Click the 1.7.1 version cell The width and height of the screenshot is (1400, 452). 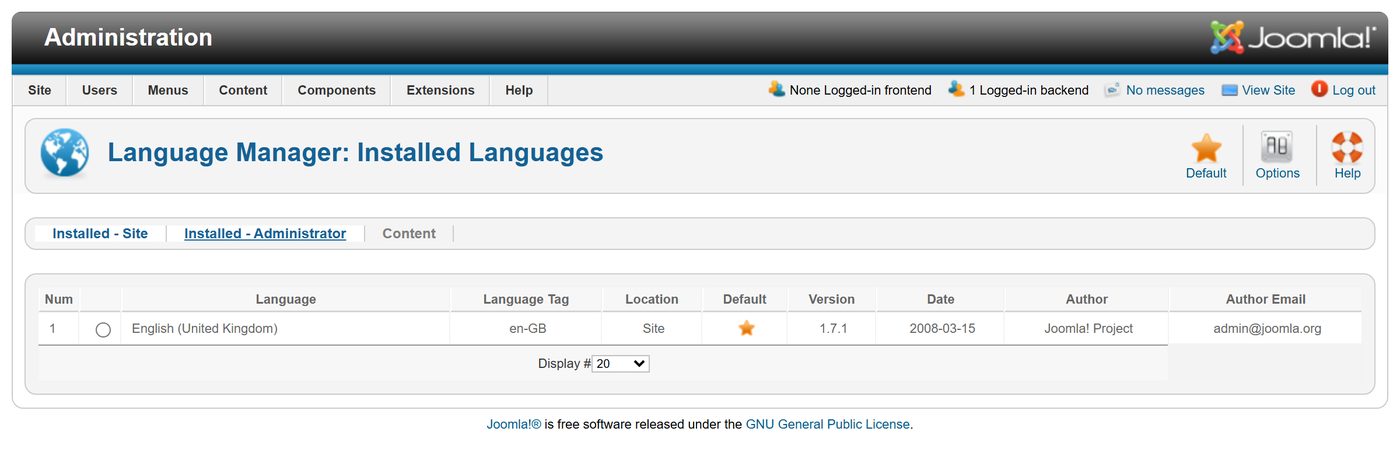point(832,328)
